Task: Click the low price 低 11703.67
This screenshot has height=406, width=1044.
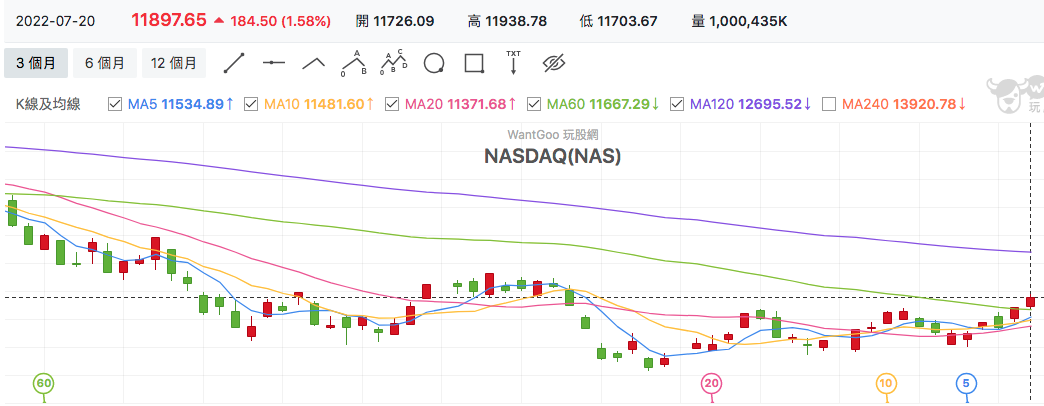Action: click(x=619, y=21)
